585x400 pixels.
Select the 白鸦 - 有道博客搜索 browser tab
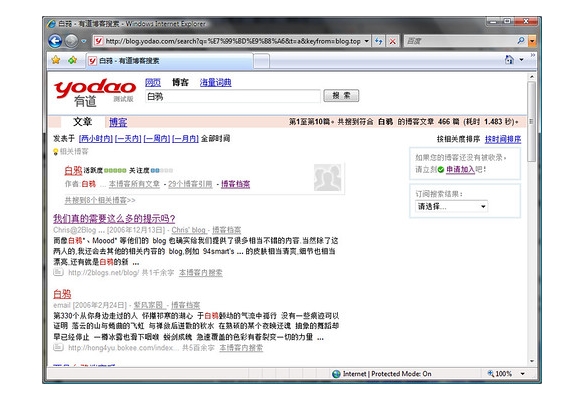(x=169, y=61)
